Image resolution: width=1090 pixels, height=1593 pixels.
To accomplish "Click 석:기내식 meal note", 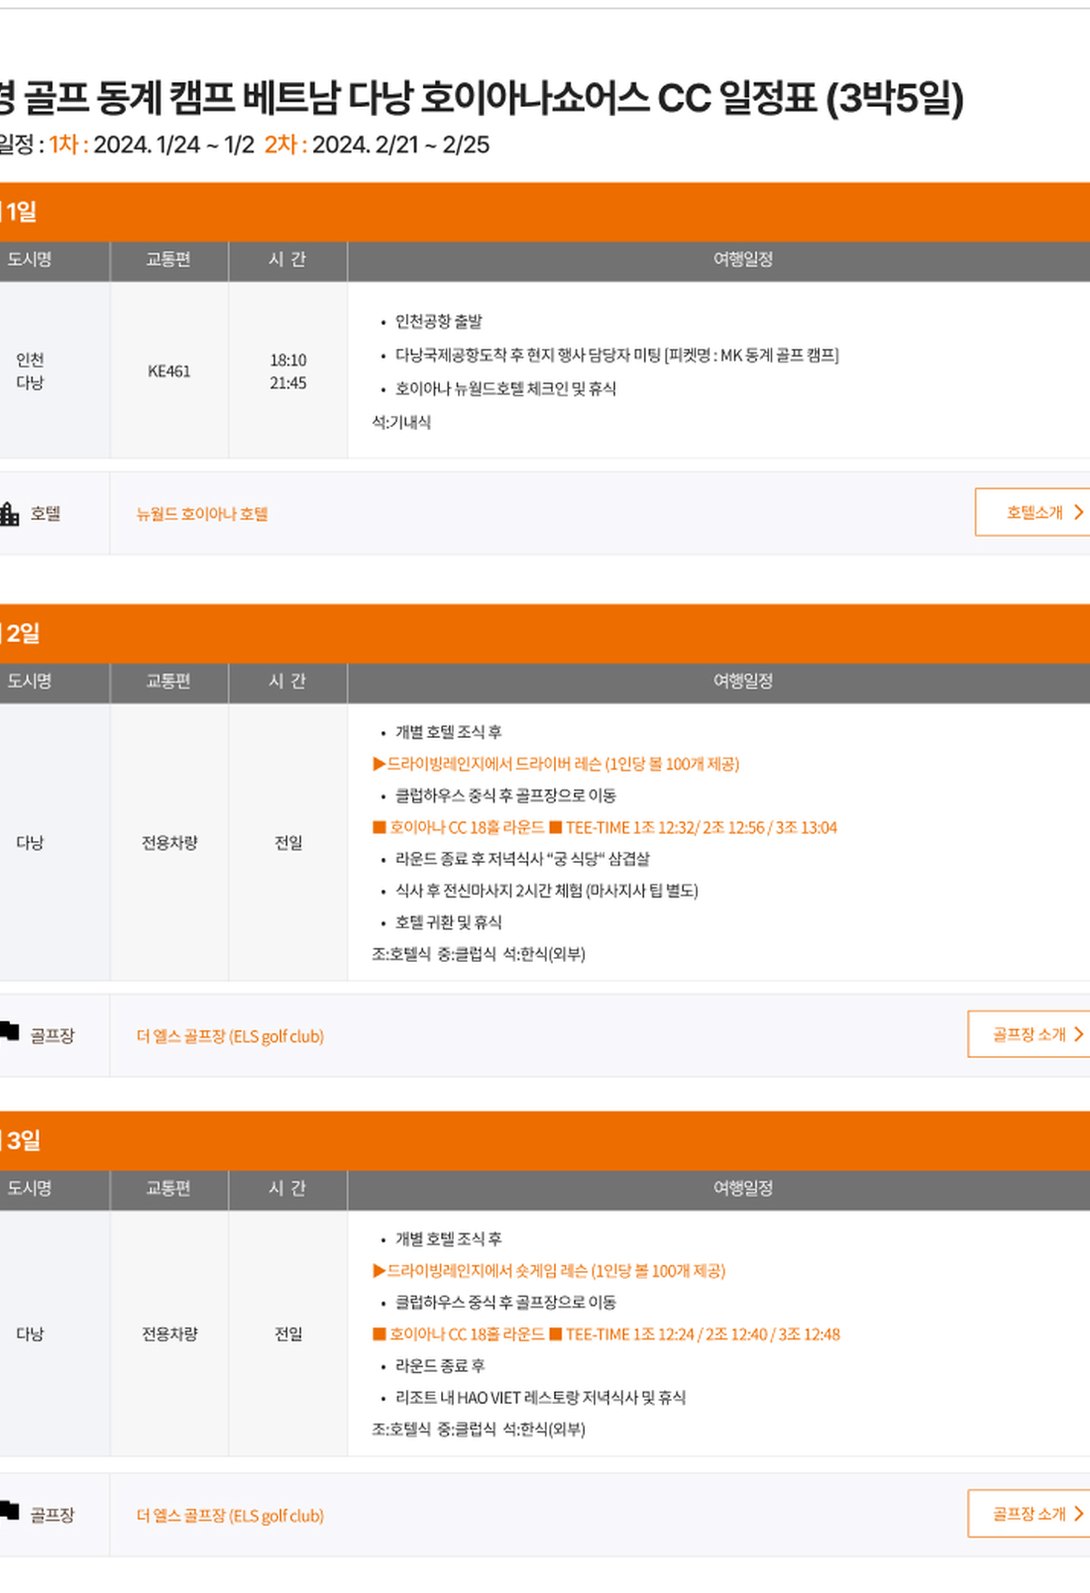I will pos(401,422).
